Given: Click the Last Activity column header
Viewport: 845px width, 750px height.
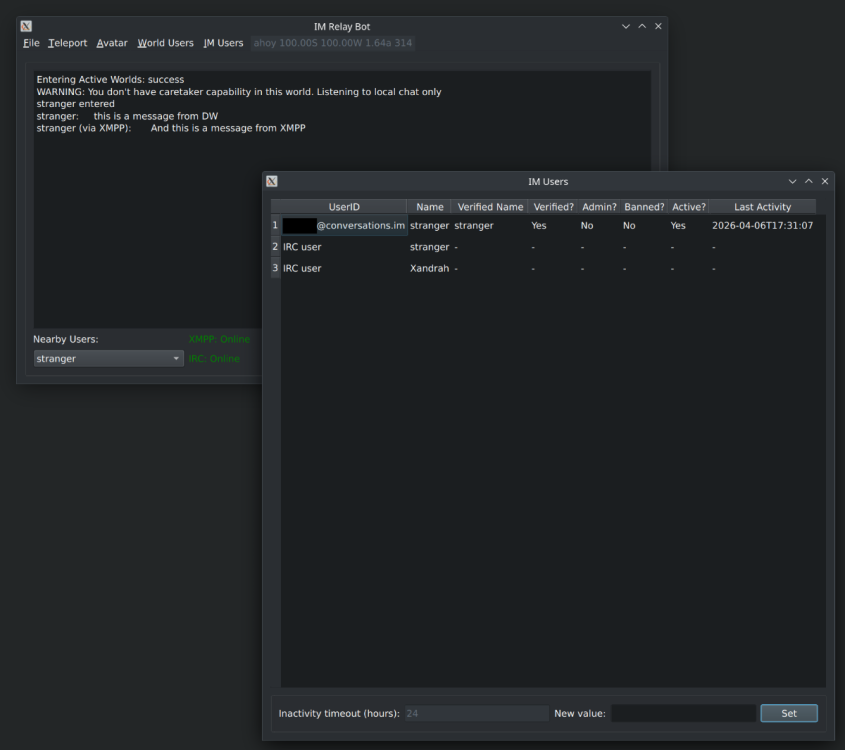Looking at the screenshot, I should 762,206.
